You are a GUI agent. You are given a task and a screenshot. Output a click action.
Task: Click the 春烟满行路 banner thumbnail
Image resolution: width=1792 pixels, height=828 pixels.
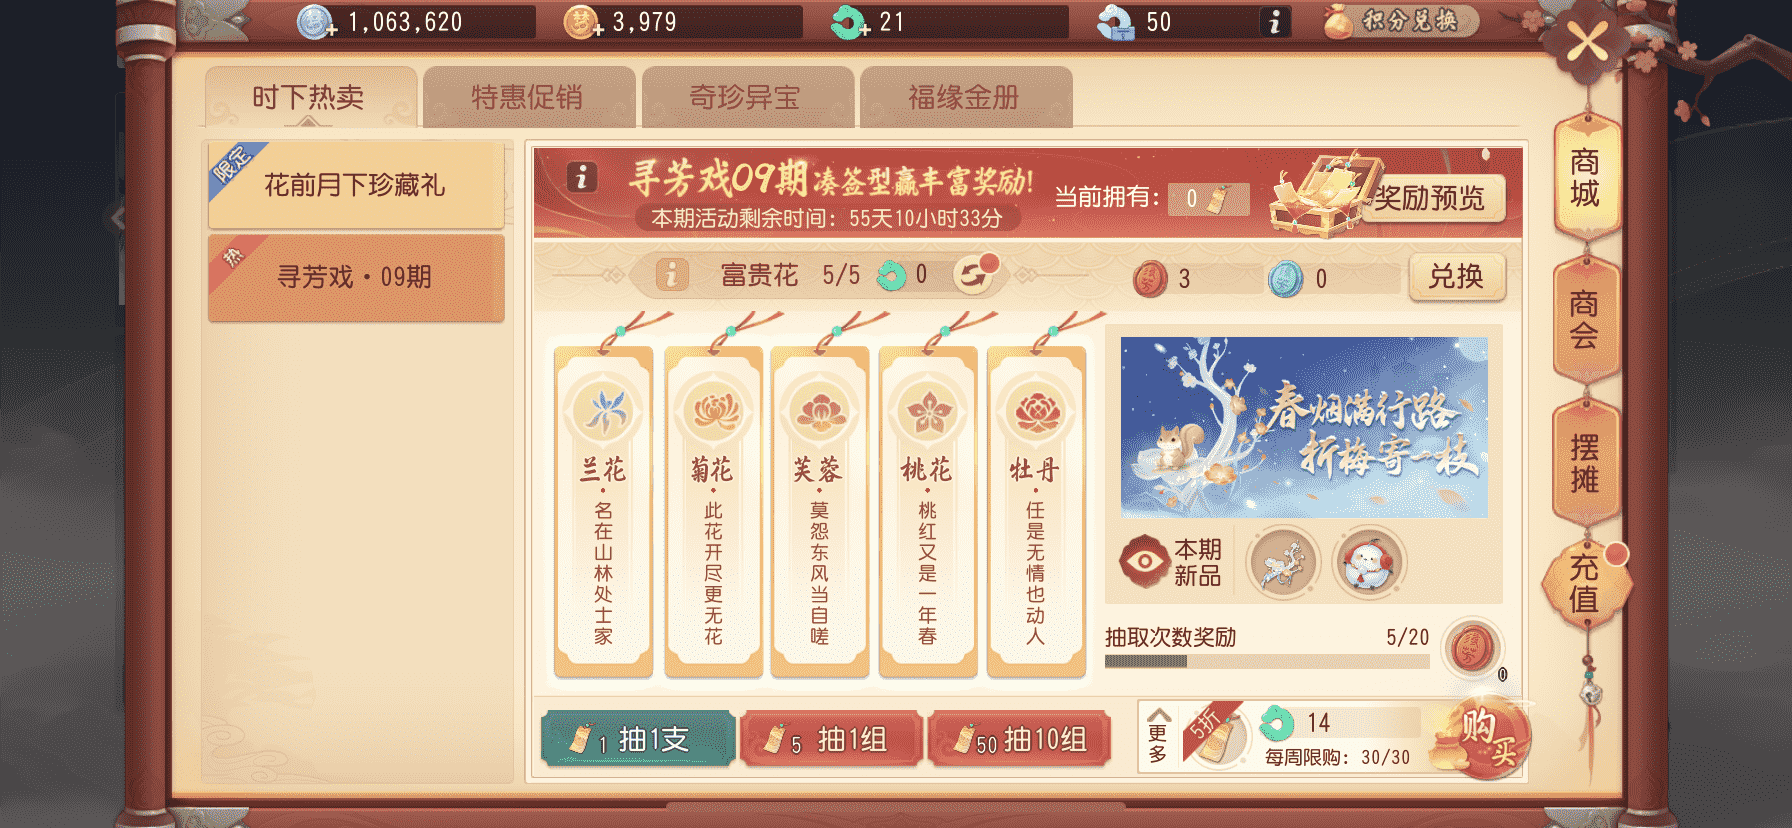tap(1304, 427)
